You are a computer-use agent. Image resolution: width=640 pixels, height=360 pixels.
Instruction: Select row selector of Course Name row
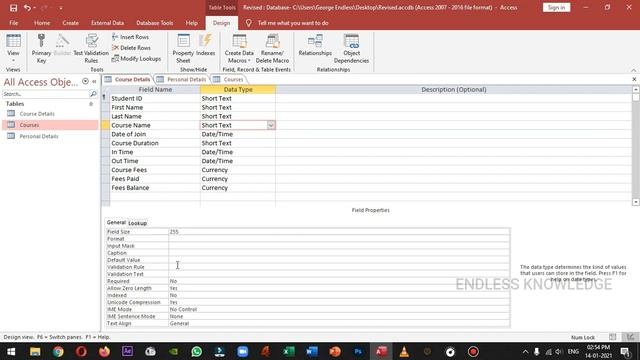[x=105, y=125]
